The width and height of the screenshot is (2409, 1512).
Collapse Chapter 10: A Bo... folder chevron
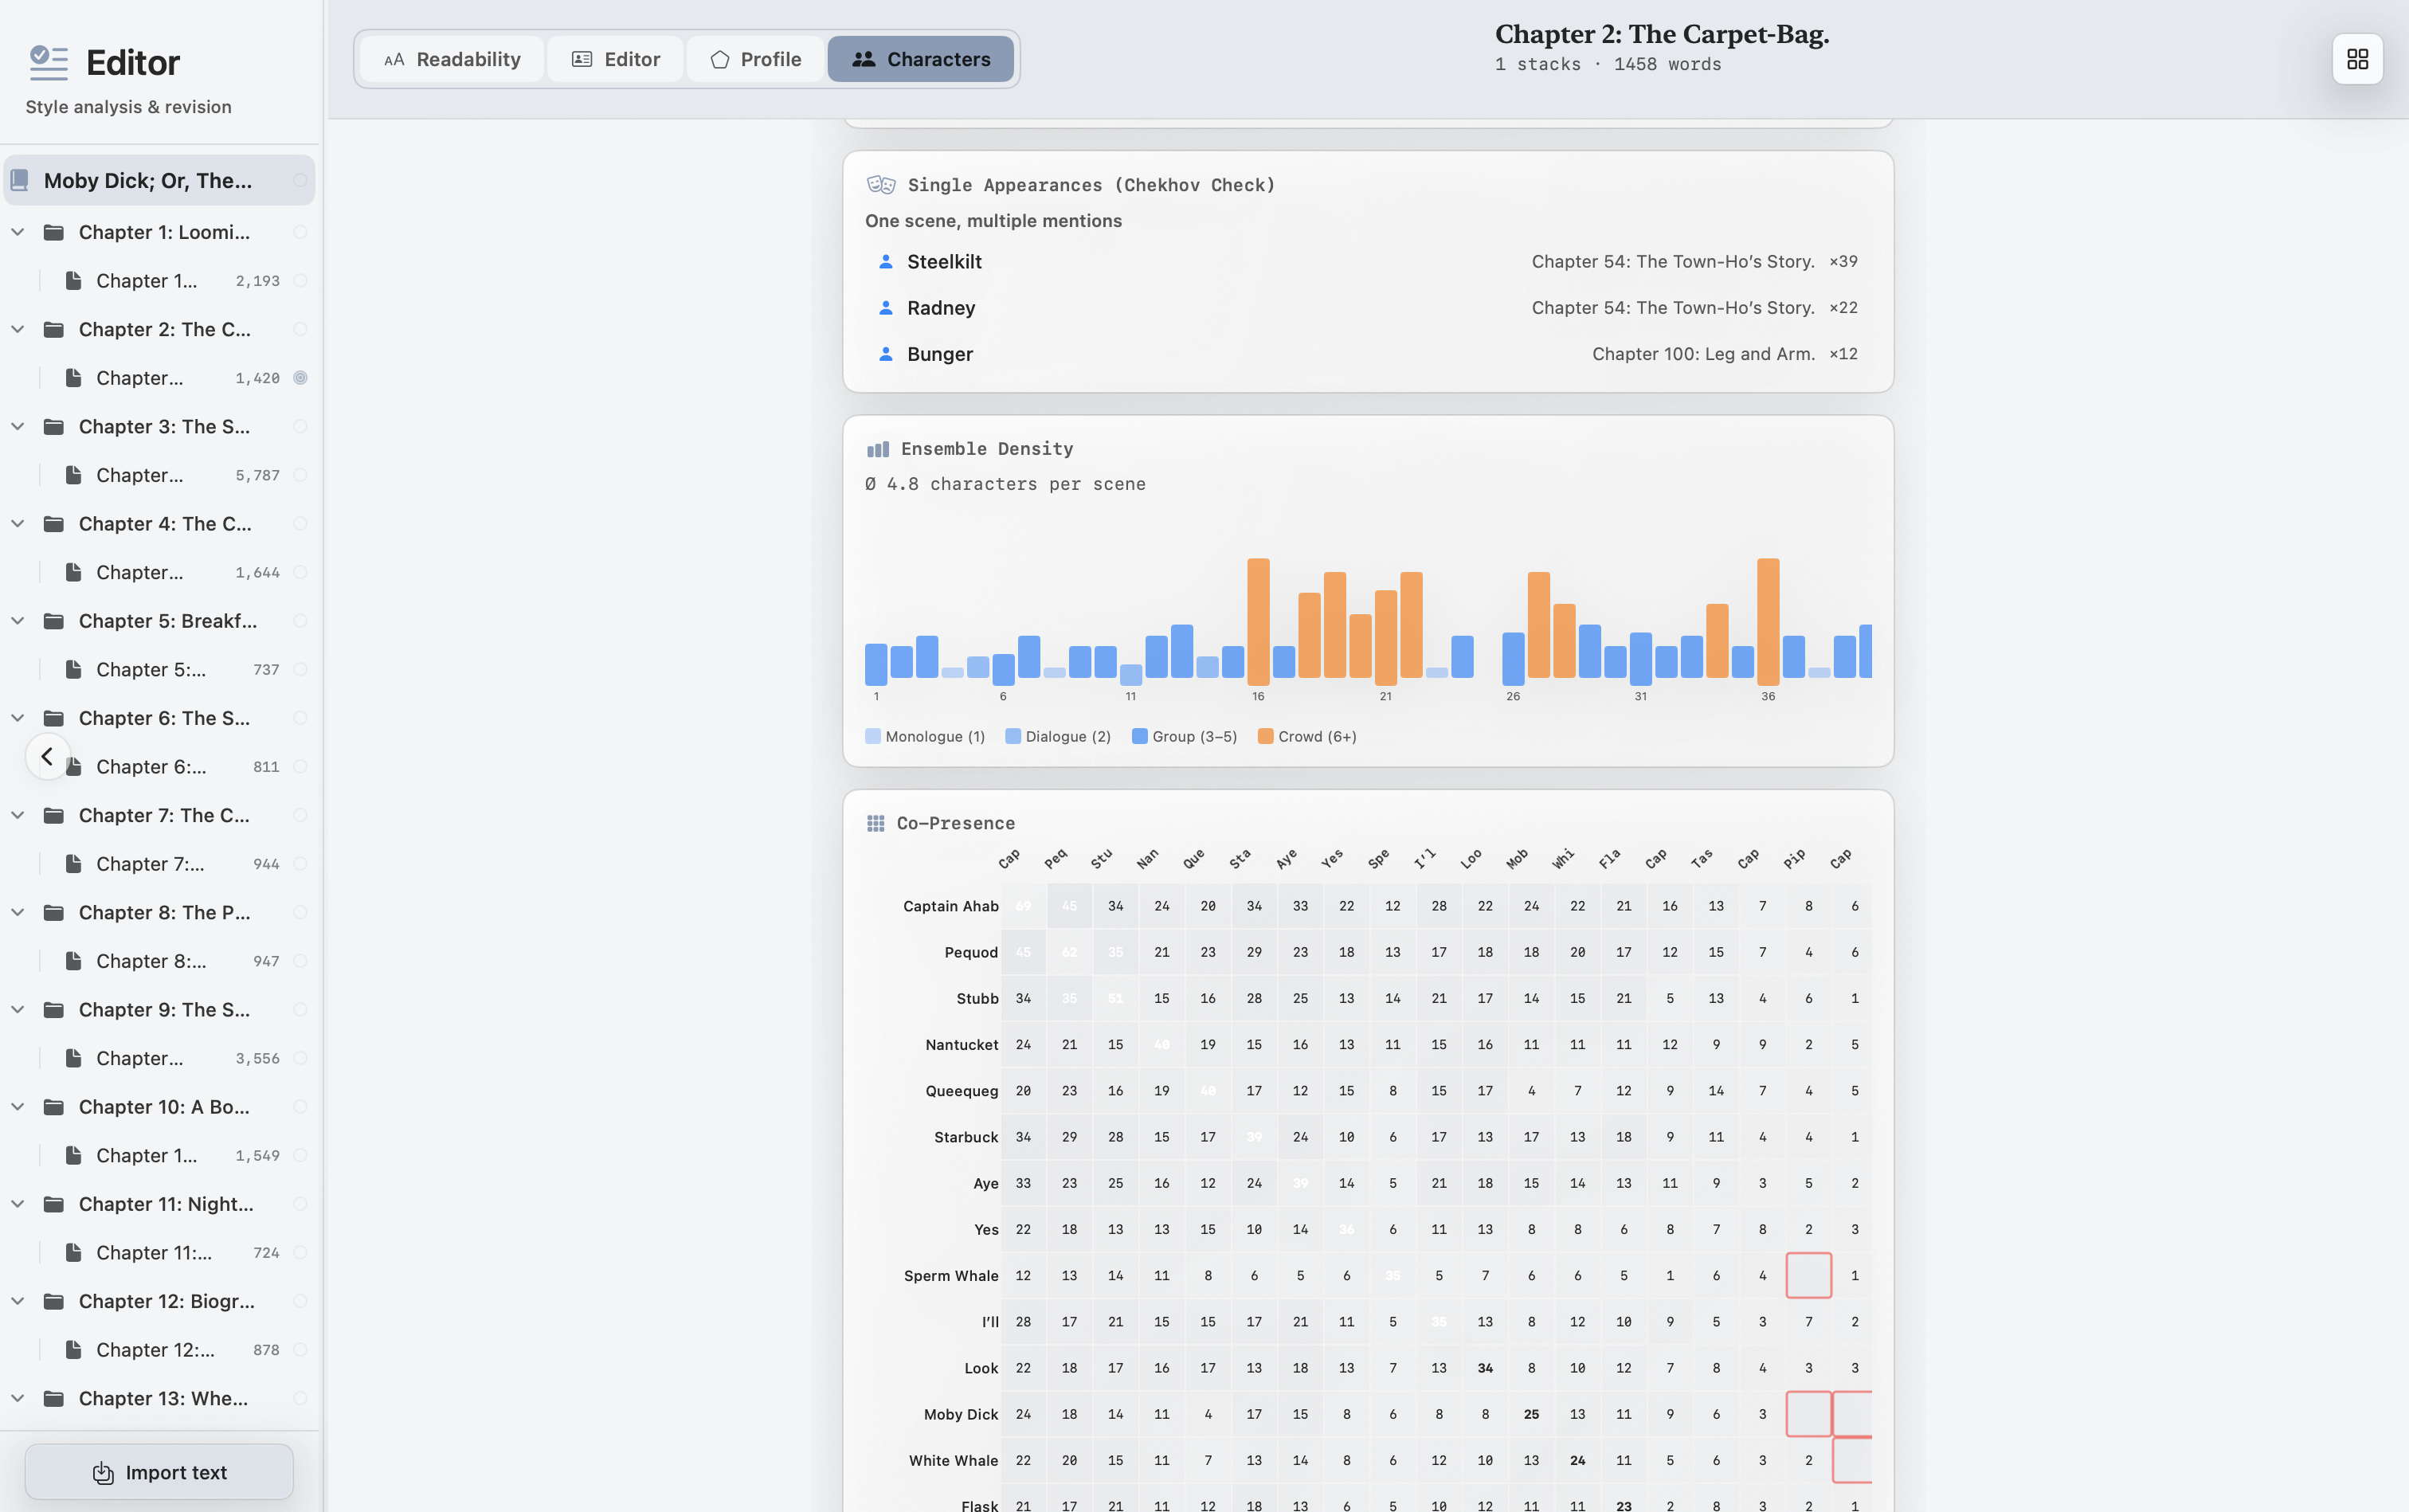17,1107
